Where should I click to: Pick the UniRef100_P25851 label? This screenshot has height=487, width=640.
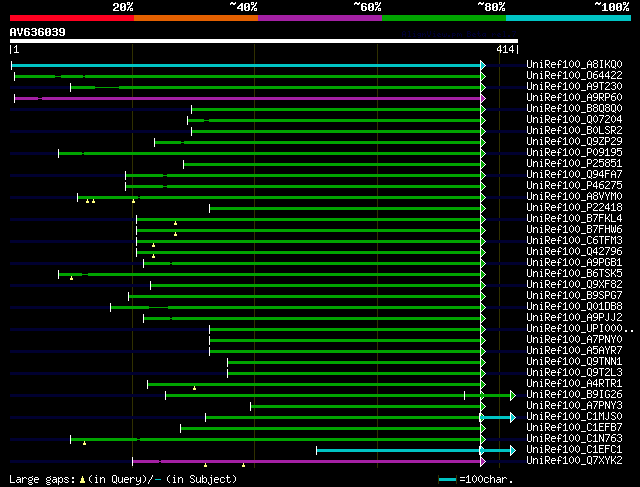point(574,164)
